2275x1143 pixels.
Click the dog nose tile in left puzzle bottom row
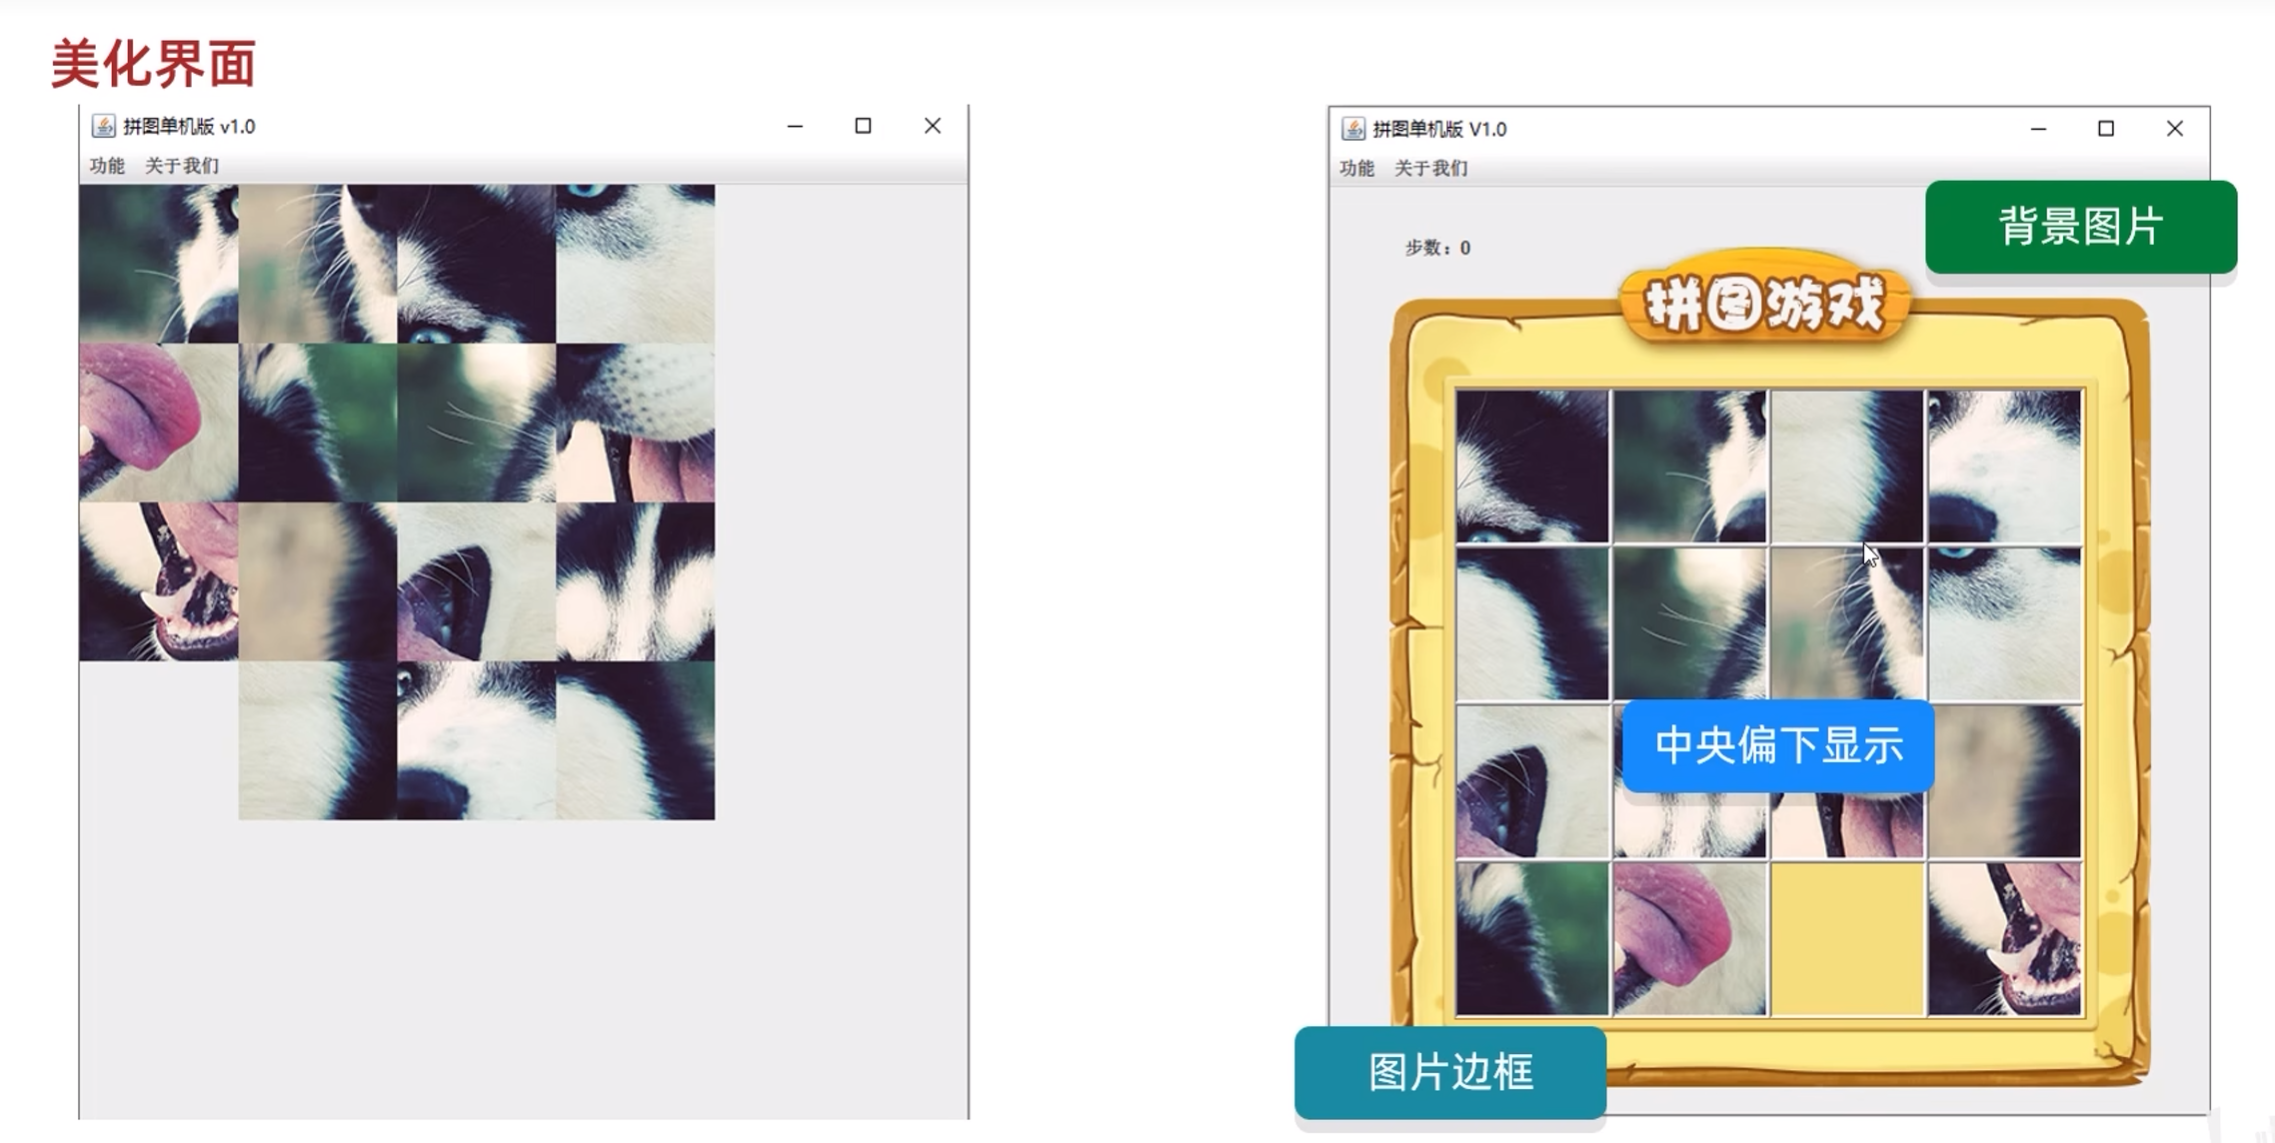(476, 741)
